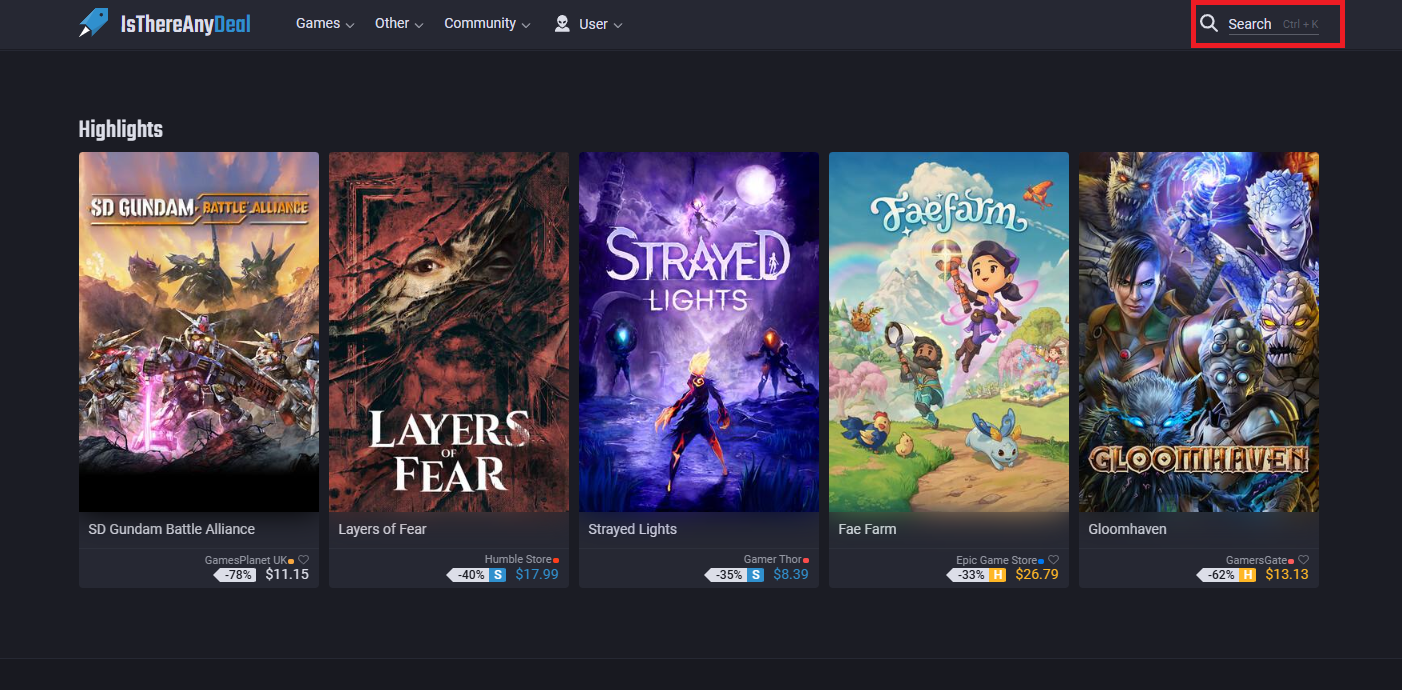The height and width of the screenshot is (690, 1402).
Task: Click SD Gundam Battle Alliance title link
Action: click(x=171, y=529)
